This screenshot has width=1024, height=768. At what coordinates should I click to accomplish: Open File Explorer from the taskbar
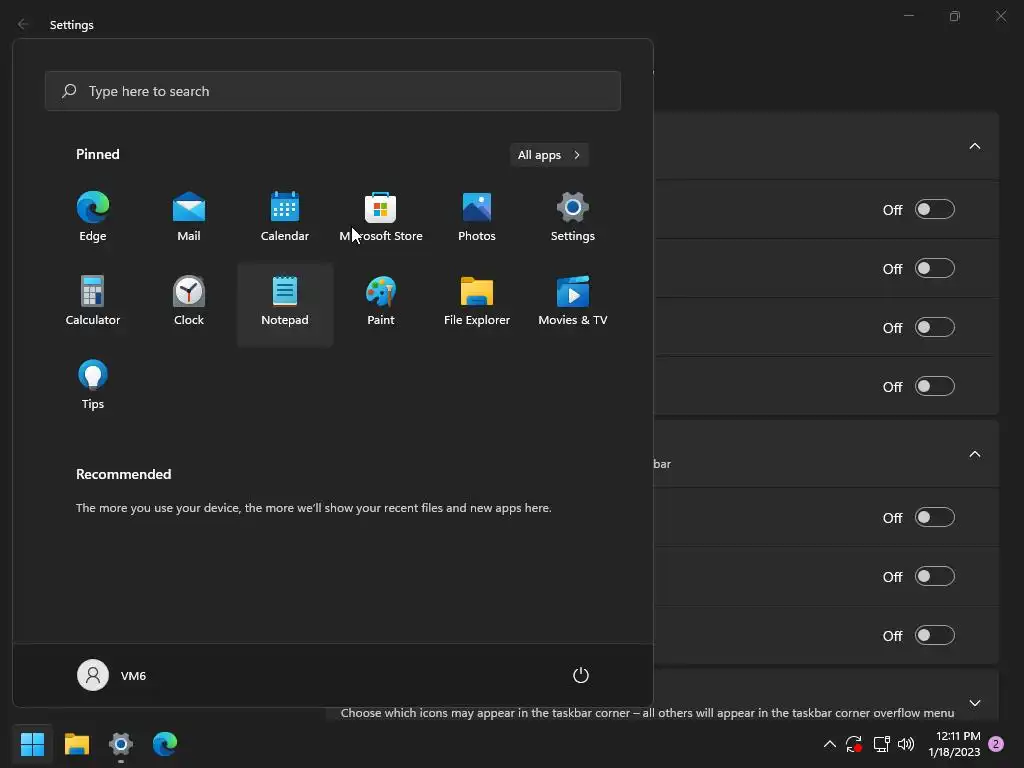click(x=76, y=744)
